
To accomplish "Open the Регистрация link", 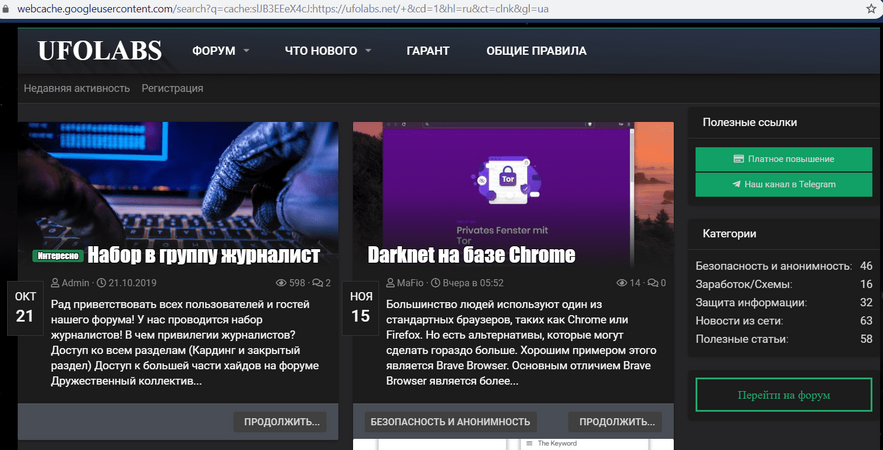I will coord(172,88).
